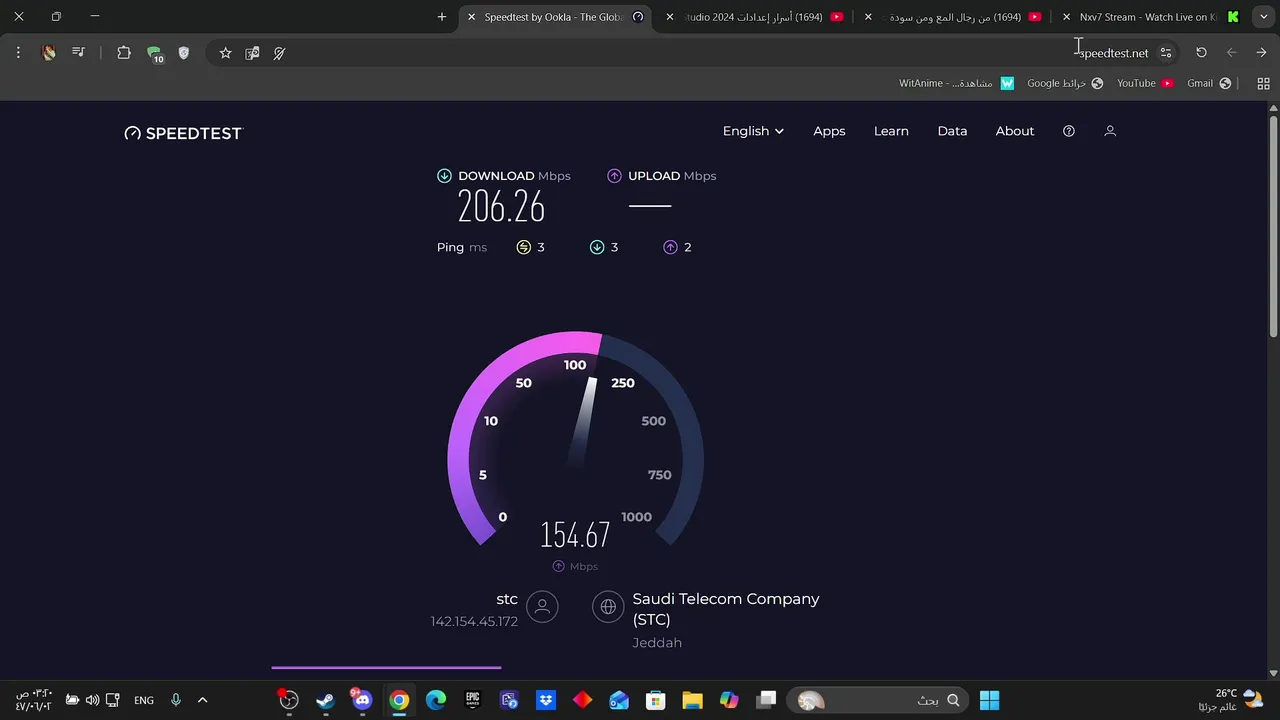Click the purple test progress bar
This screenshot has width=1280, height=720.
(386, 667)
